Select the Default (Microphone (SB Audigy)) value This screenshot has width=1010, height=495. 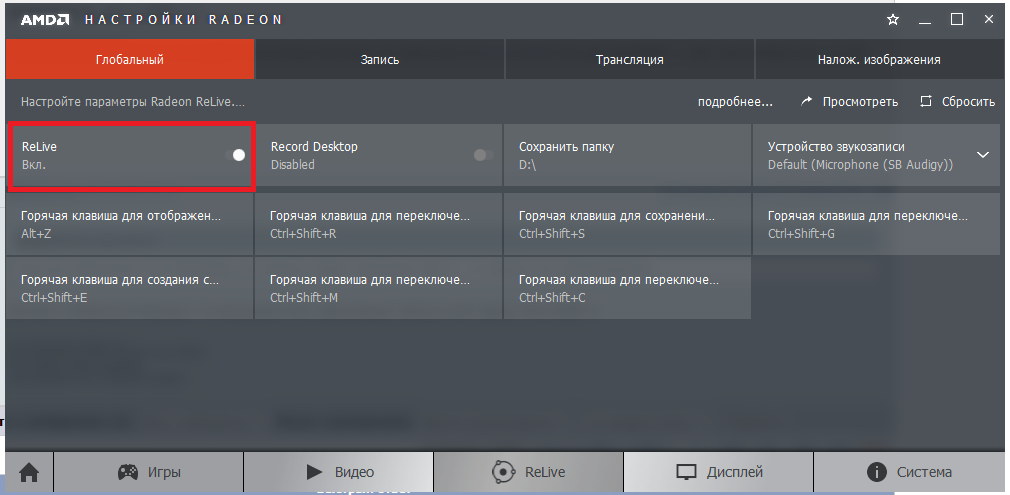(860, 165)
